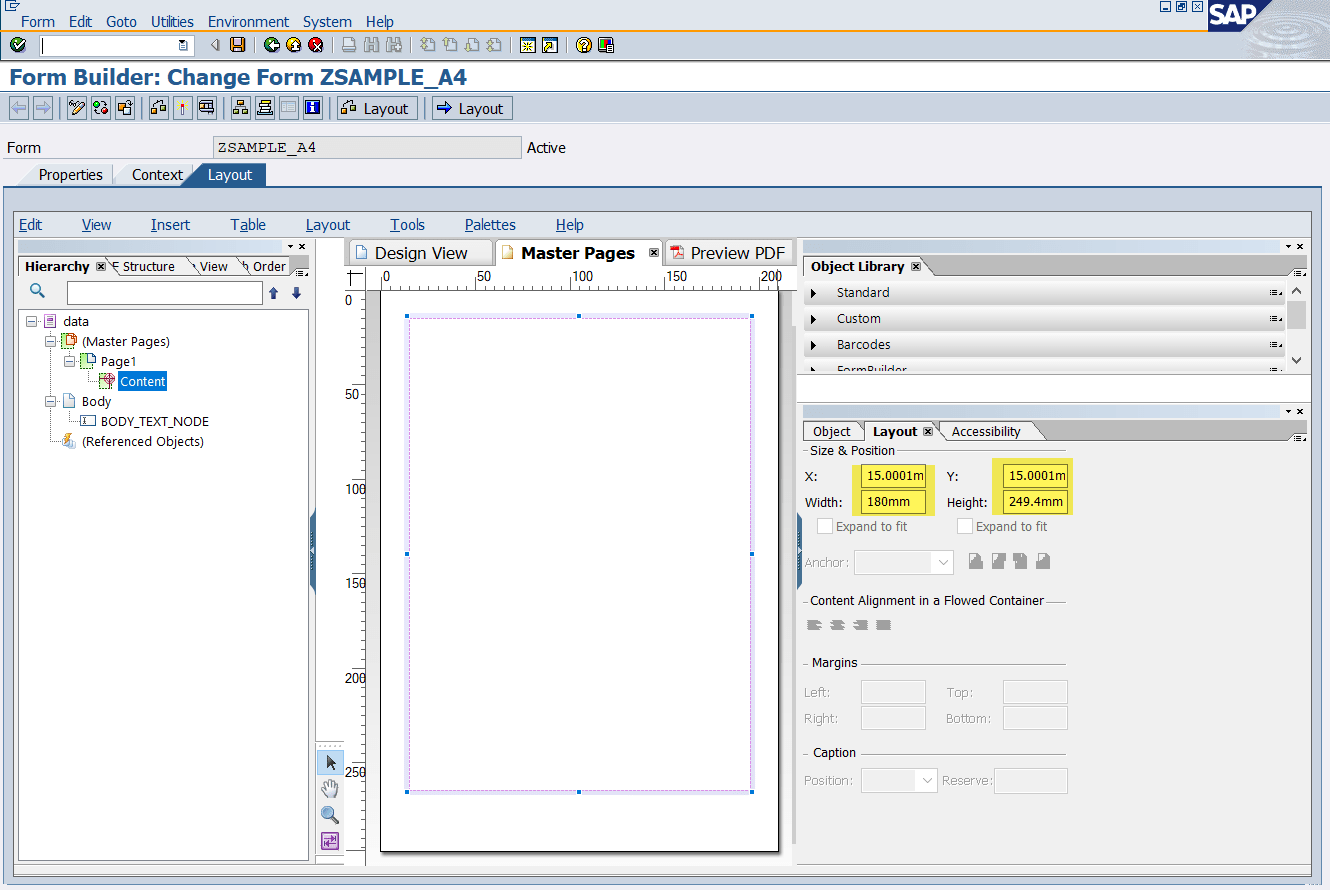Click the X position input field

point(893,475)
